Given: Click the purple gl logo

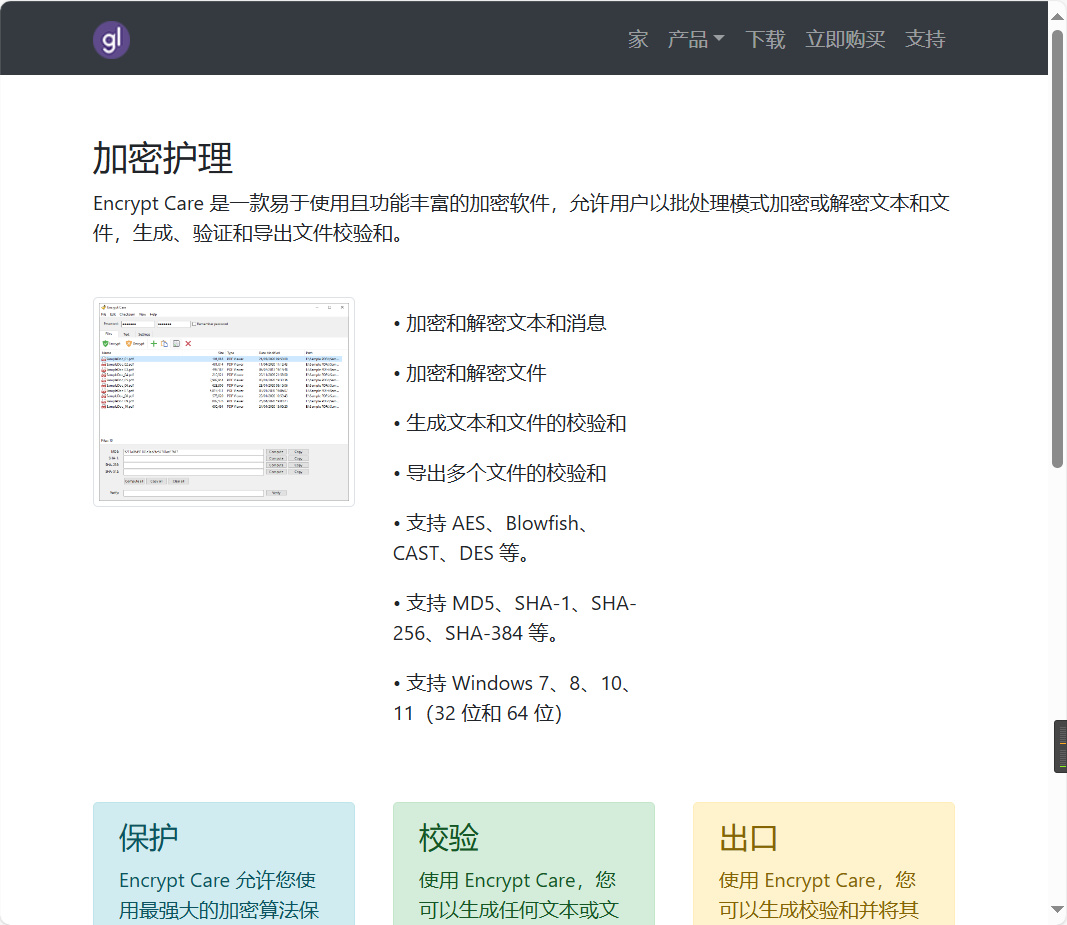Looking at the screenshot, I should [112, 39].
